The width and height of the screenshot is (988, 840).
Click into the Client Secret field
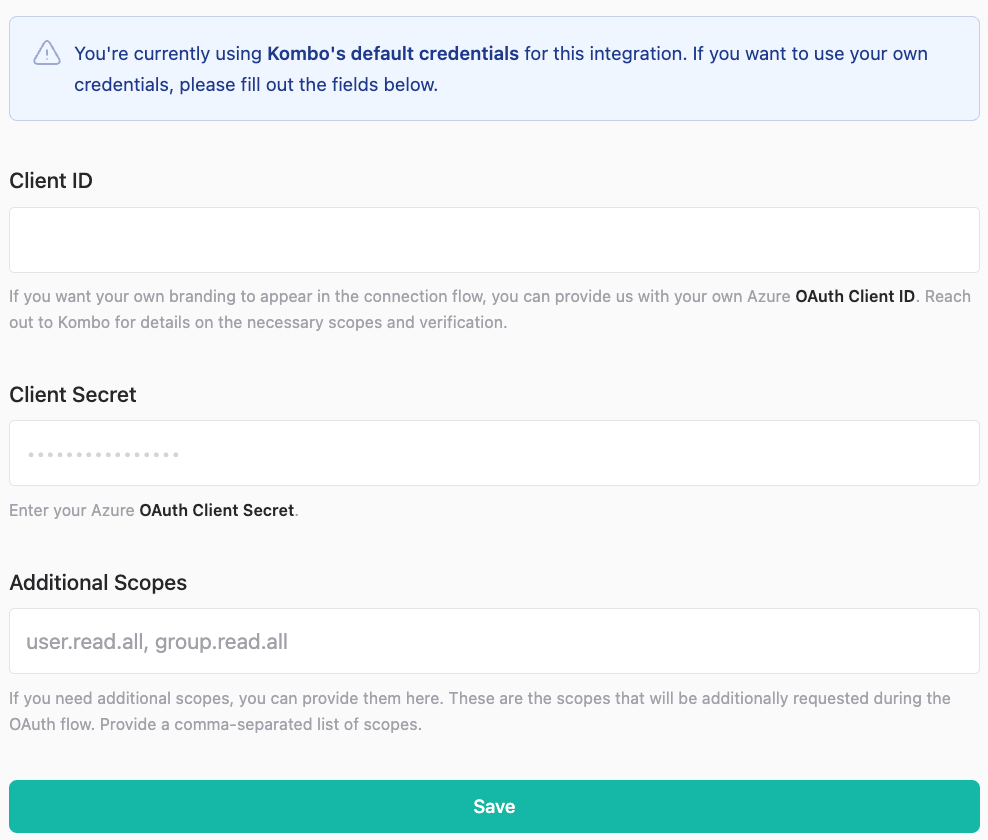pos(494,453)
